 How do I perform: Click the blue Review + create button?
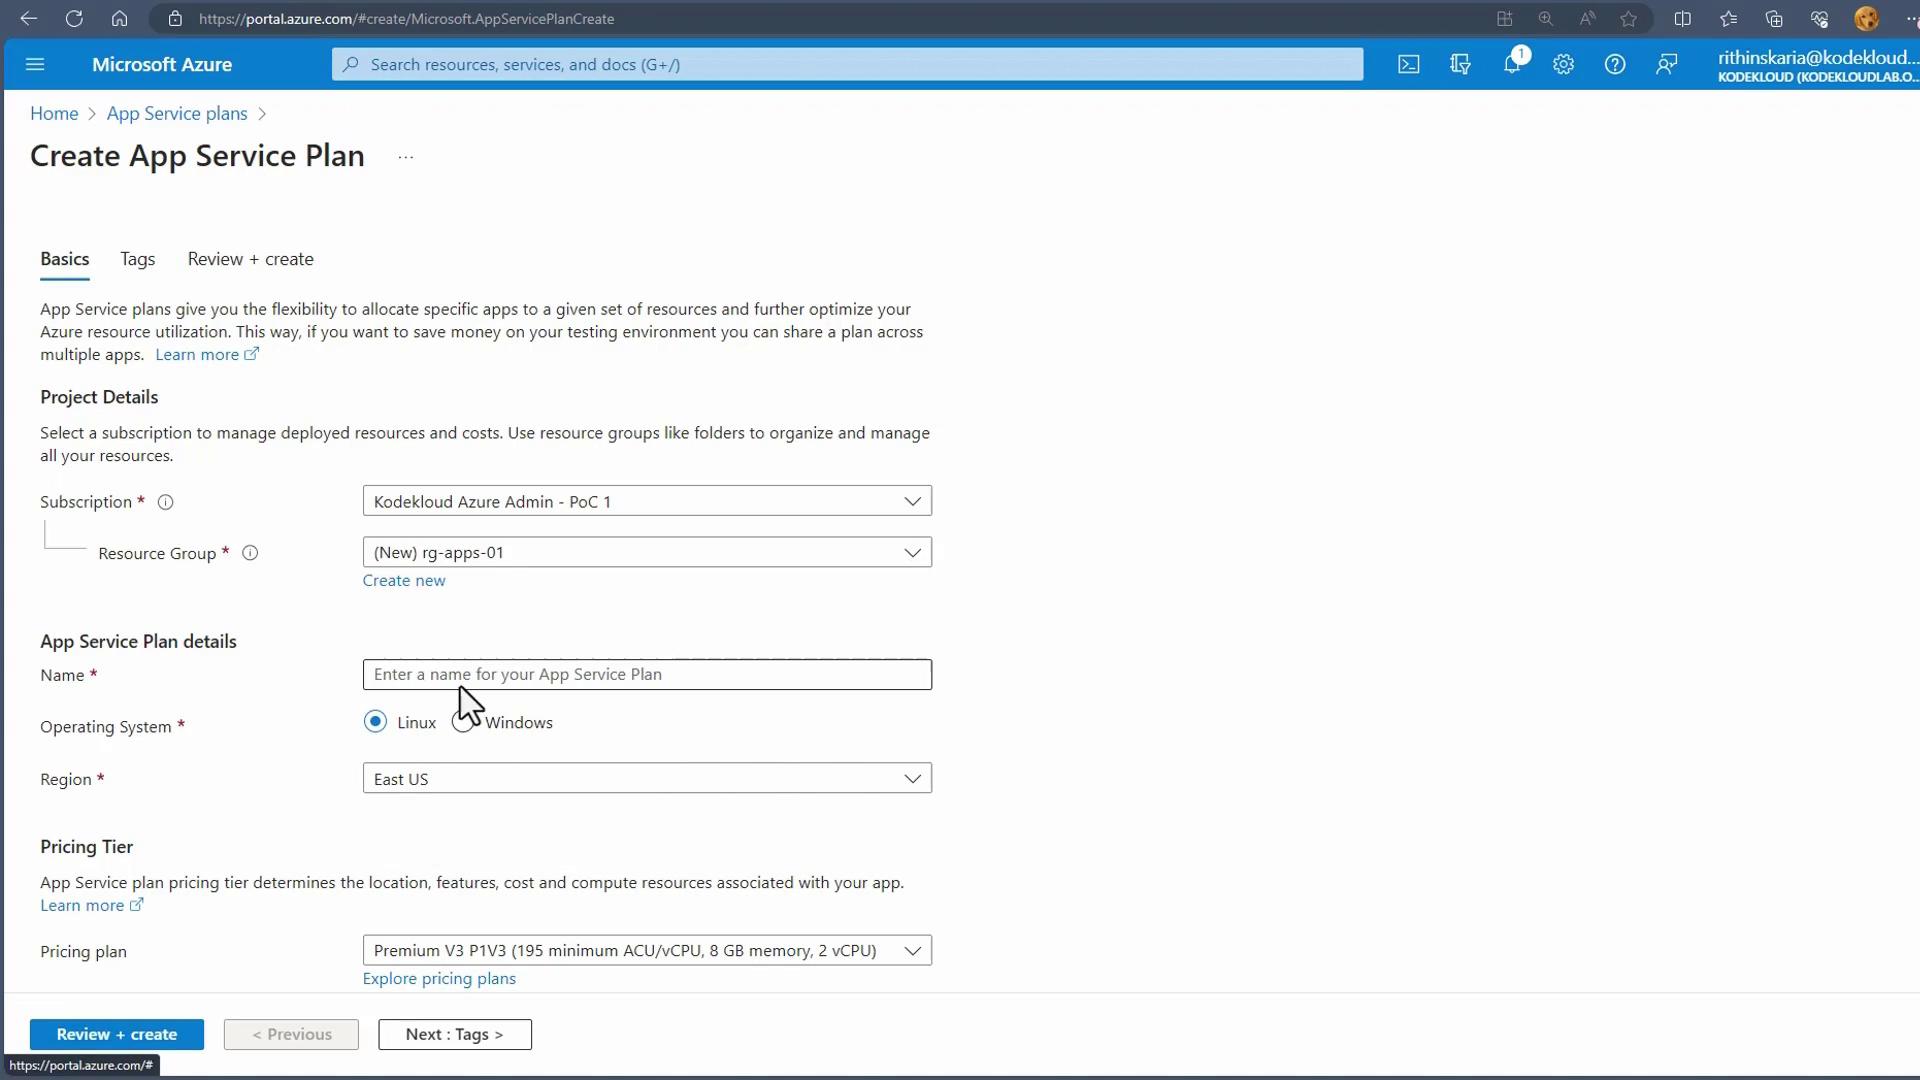pyautogui.click(x=117, y=1034)
